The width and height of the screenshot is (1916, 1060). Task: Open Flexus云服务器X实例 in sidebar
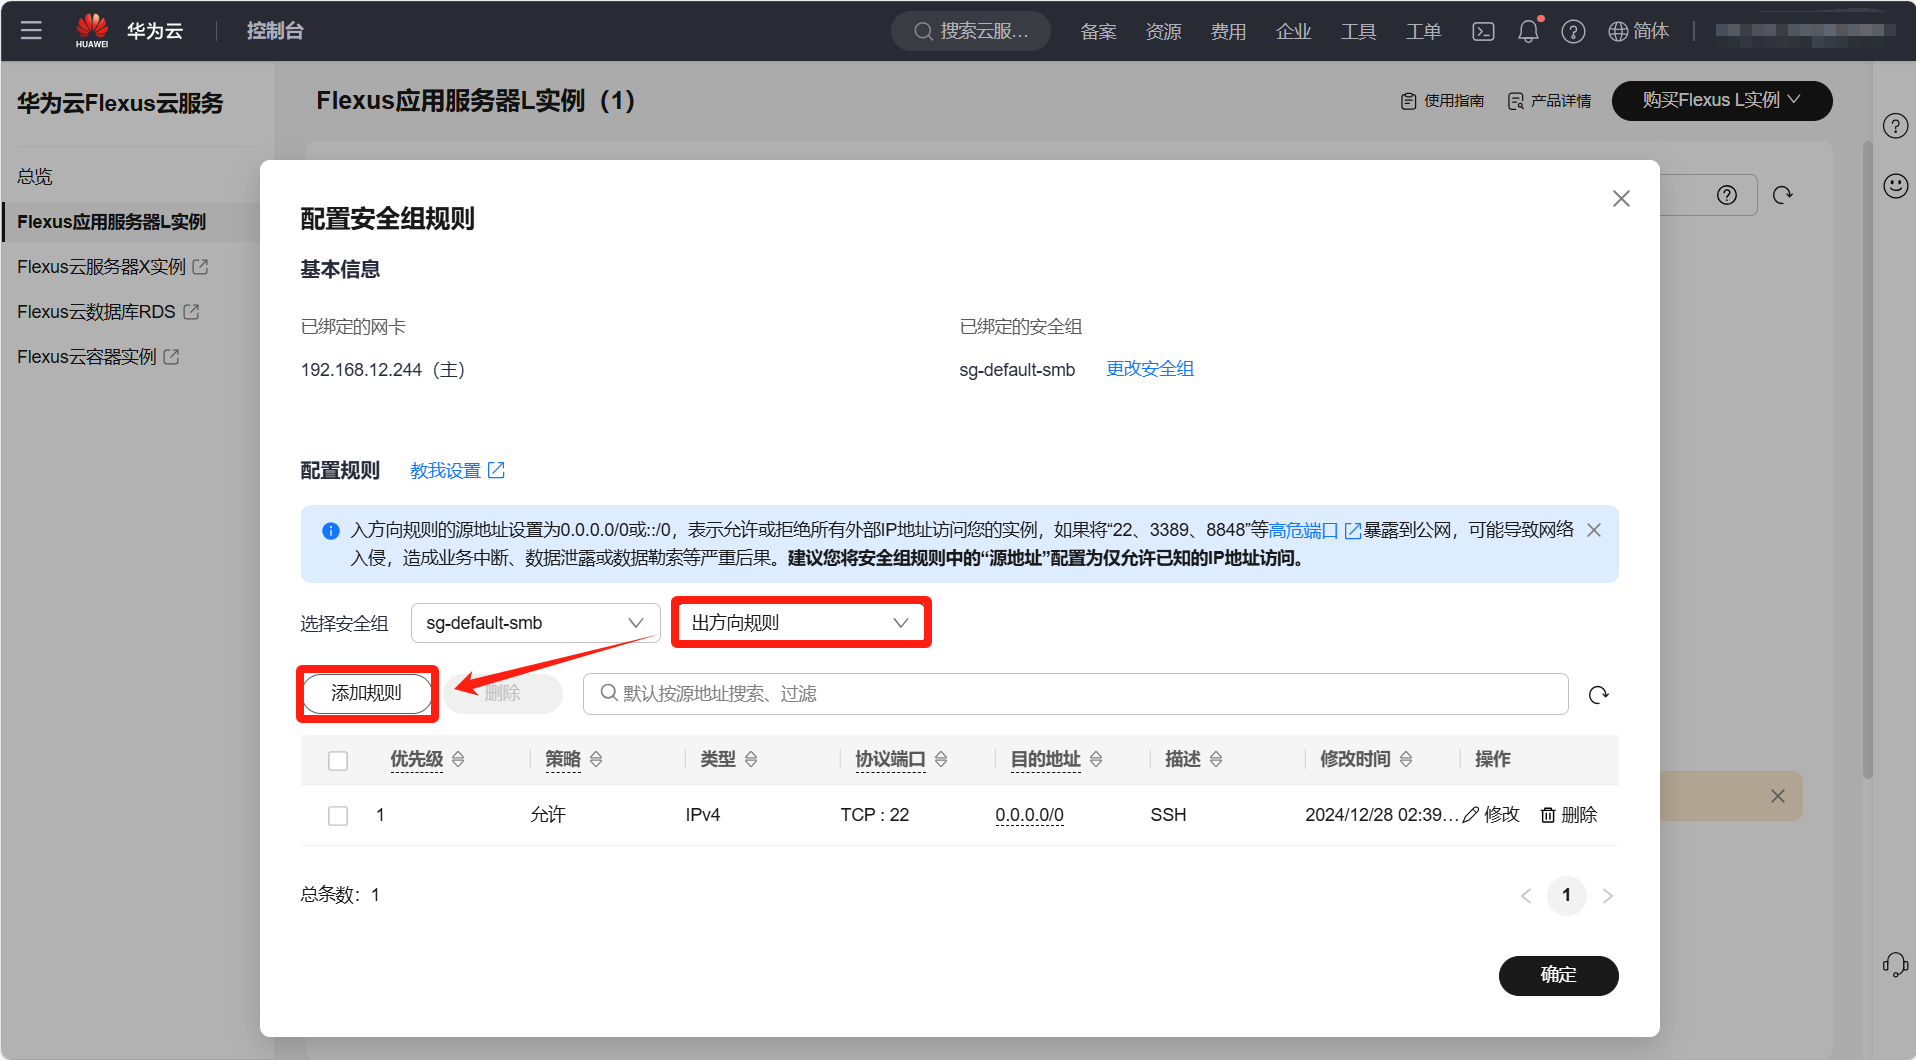click(112, 267)
